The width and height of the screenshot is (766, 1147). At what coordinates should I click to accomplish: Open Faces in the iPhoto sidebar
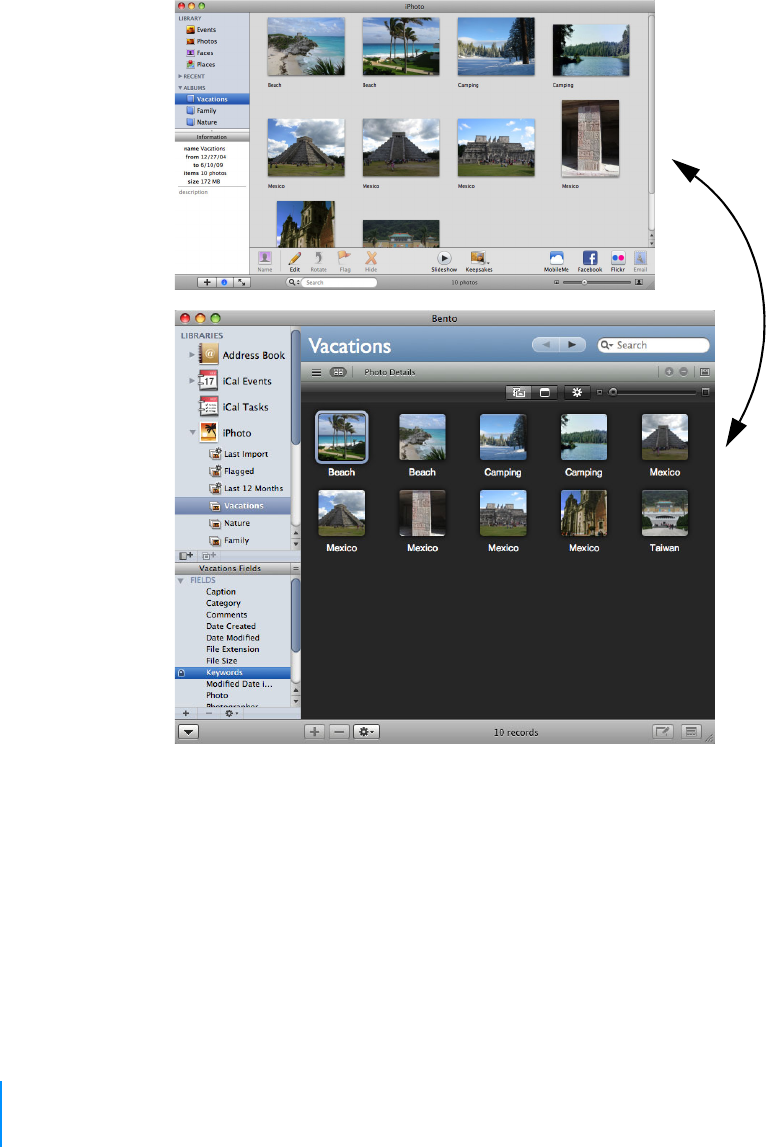[200, 53]
